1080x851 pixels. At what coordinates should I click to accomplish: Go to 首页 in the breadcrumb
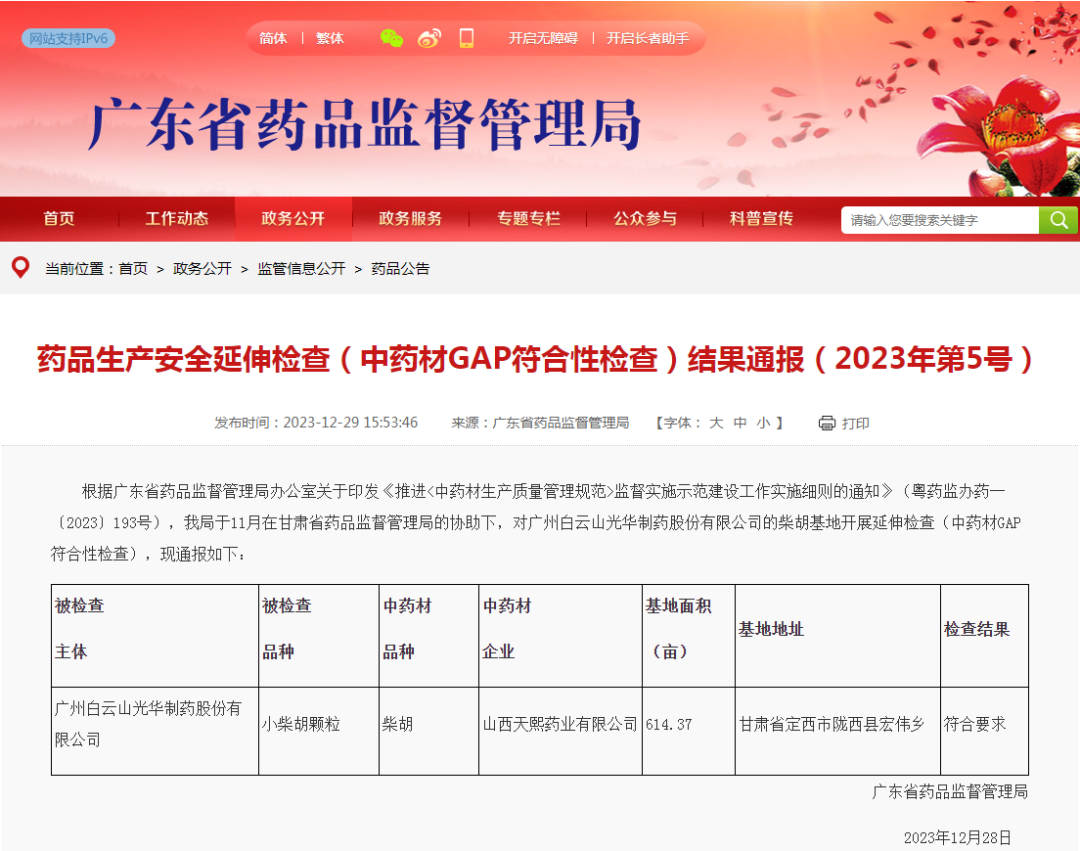[133, 269]
